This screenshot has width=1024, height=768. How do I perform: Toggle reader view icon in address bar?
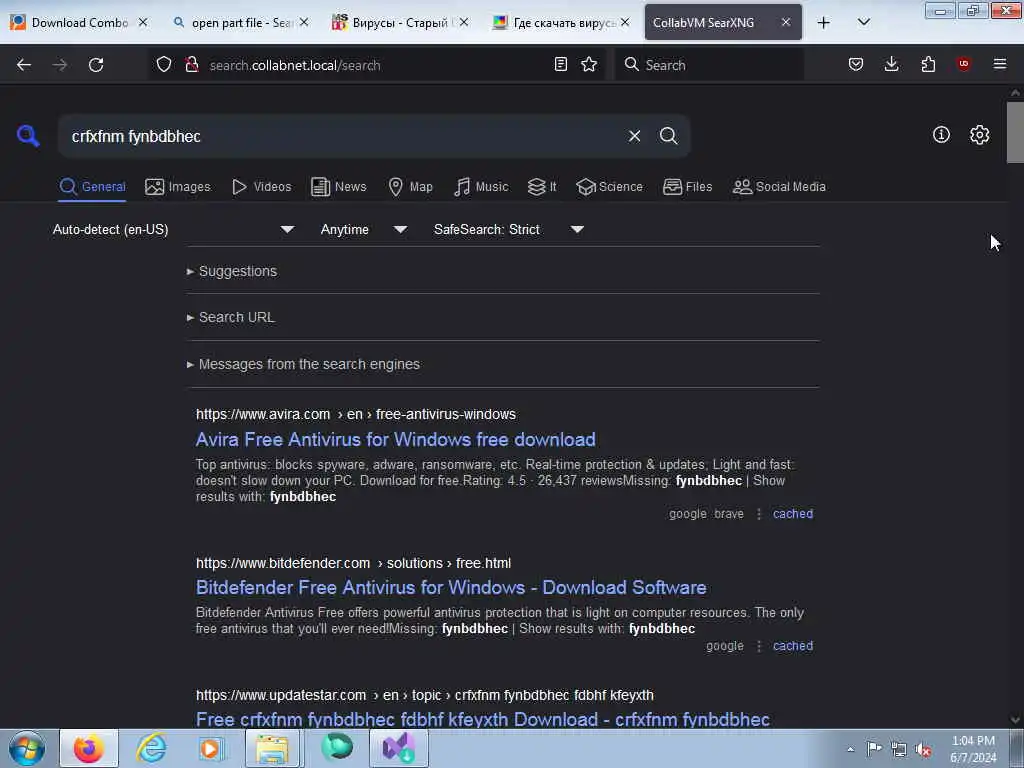click(x=560, y=64)
